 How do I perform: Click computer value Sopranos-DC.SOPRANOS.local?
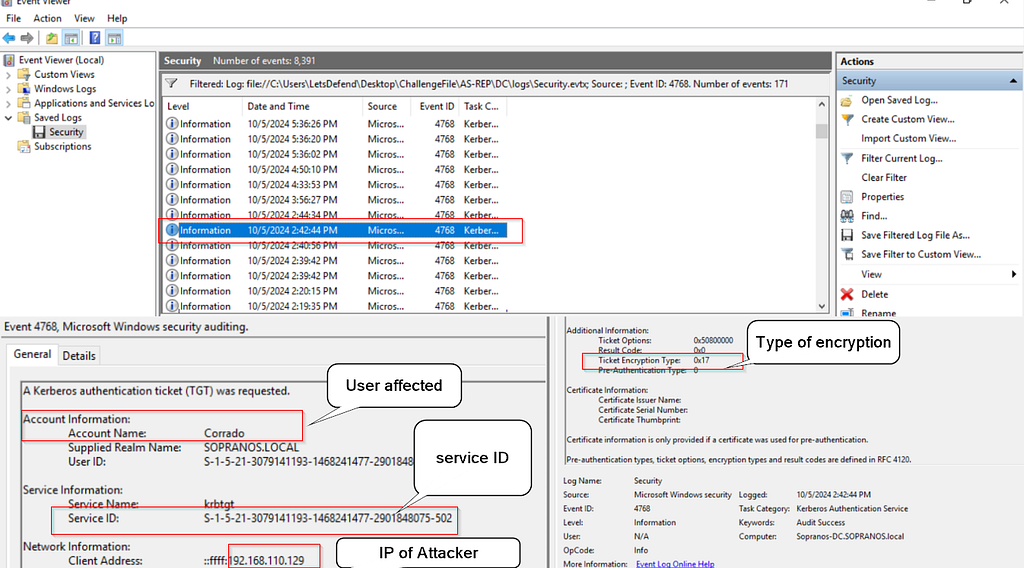tap(850, 537)
